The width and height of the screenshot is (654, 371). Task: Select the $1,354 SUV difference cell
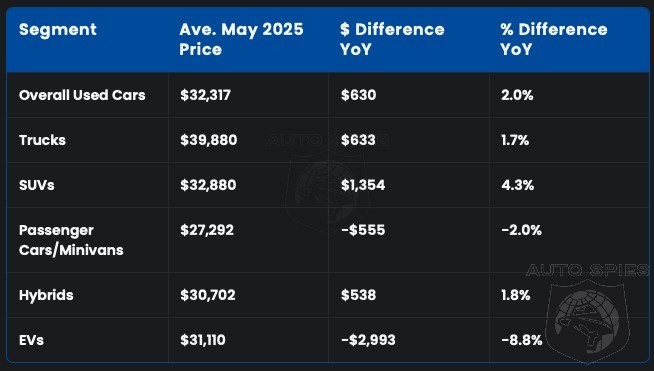[x=363, y=185]
